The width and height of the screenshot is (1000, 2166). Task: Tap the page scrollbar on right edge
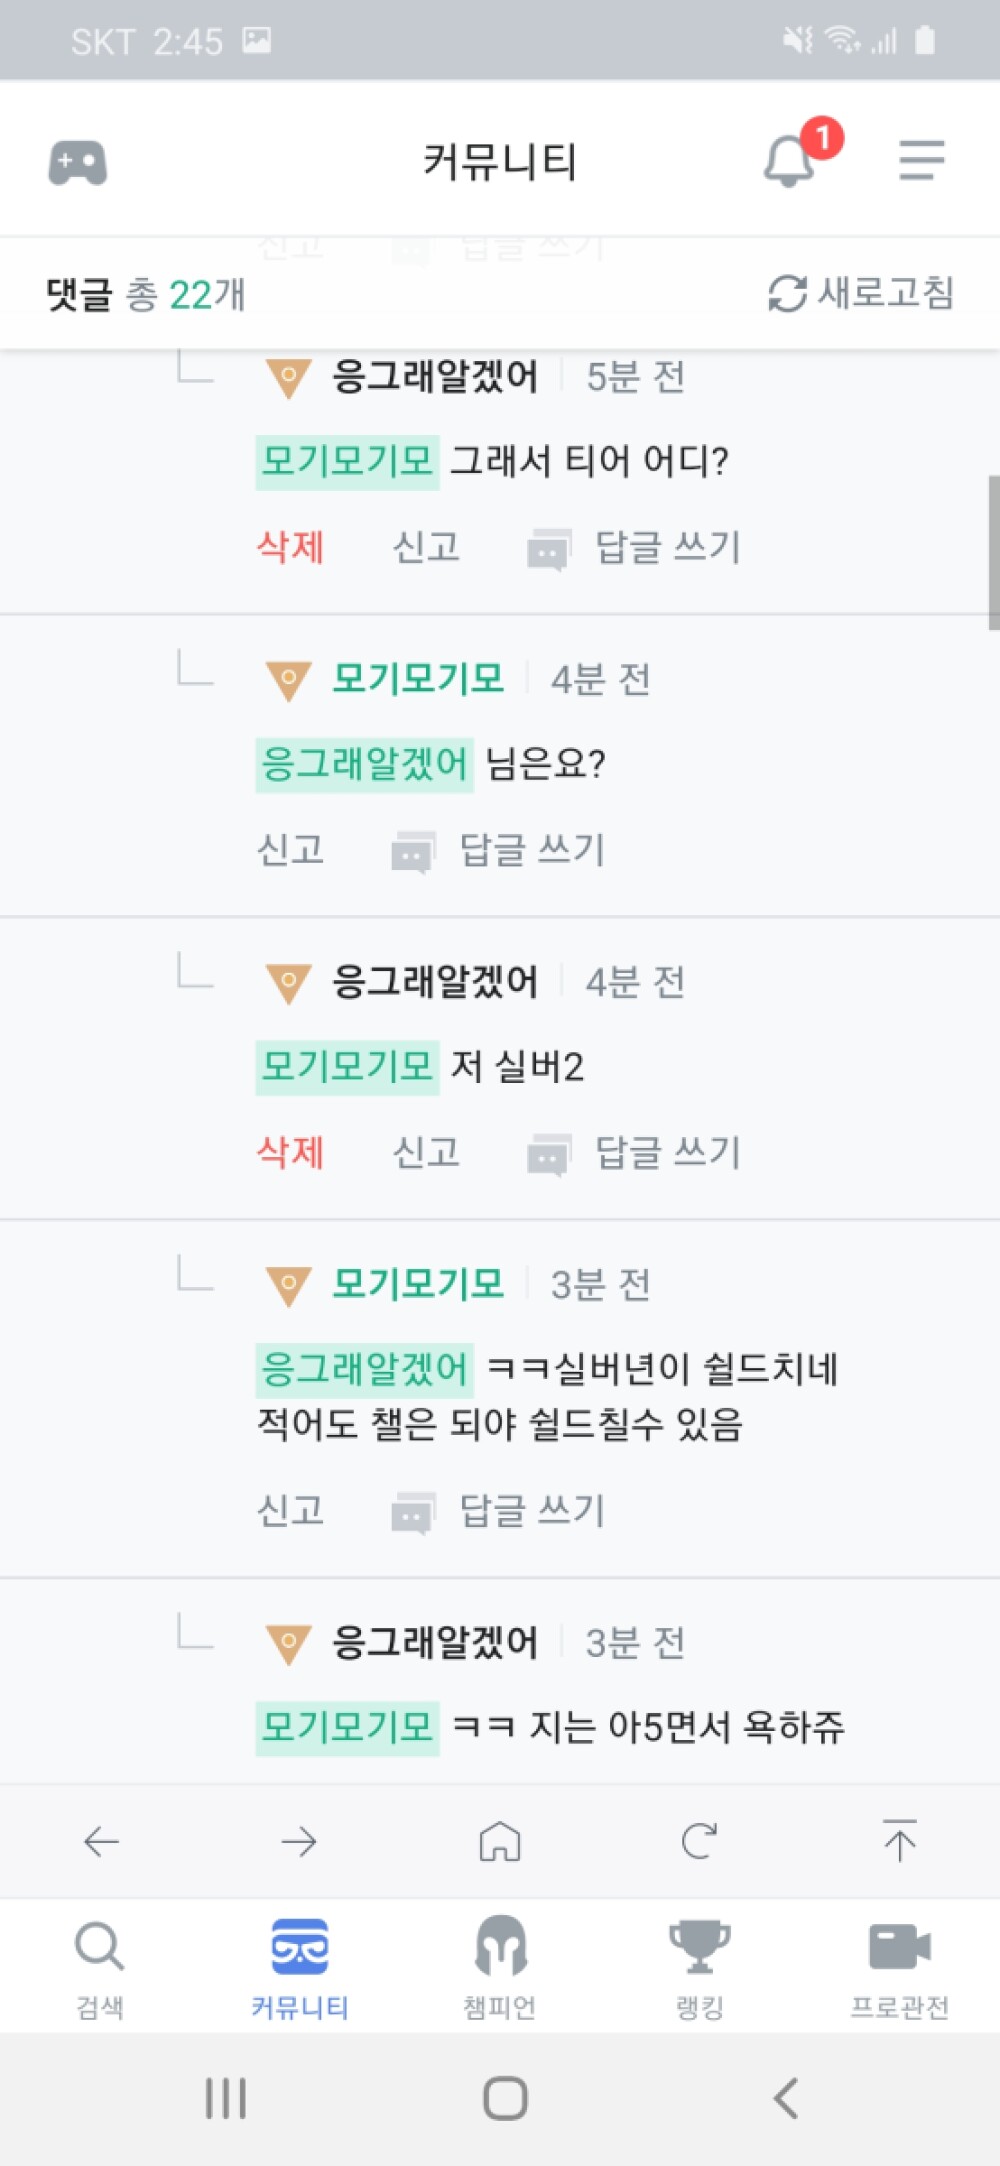tap(994, 552)
